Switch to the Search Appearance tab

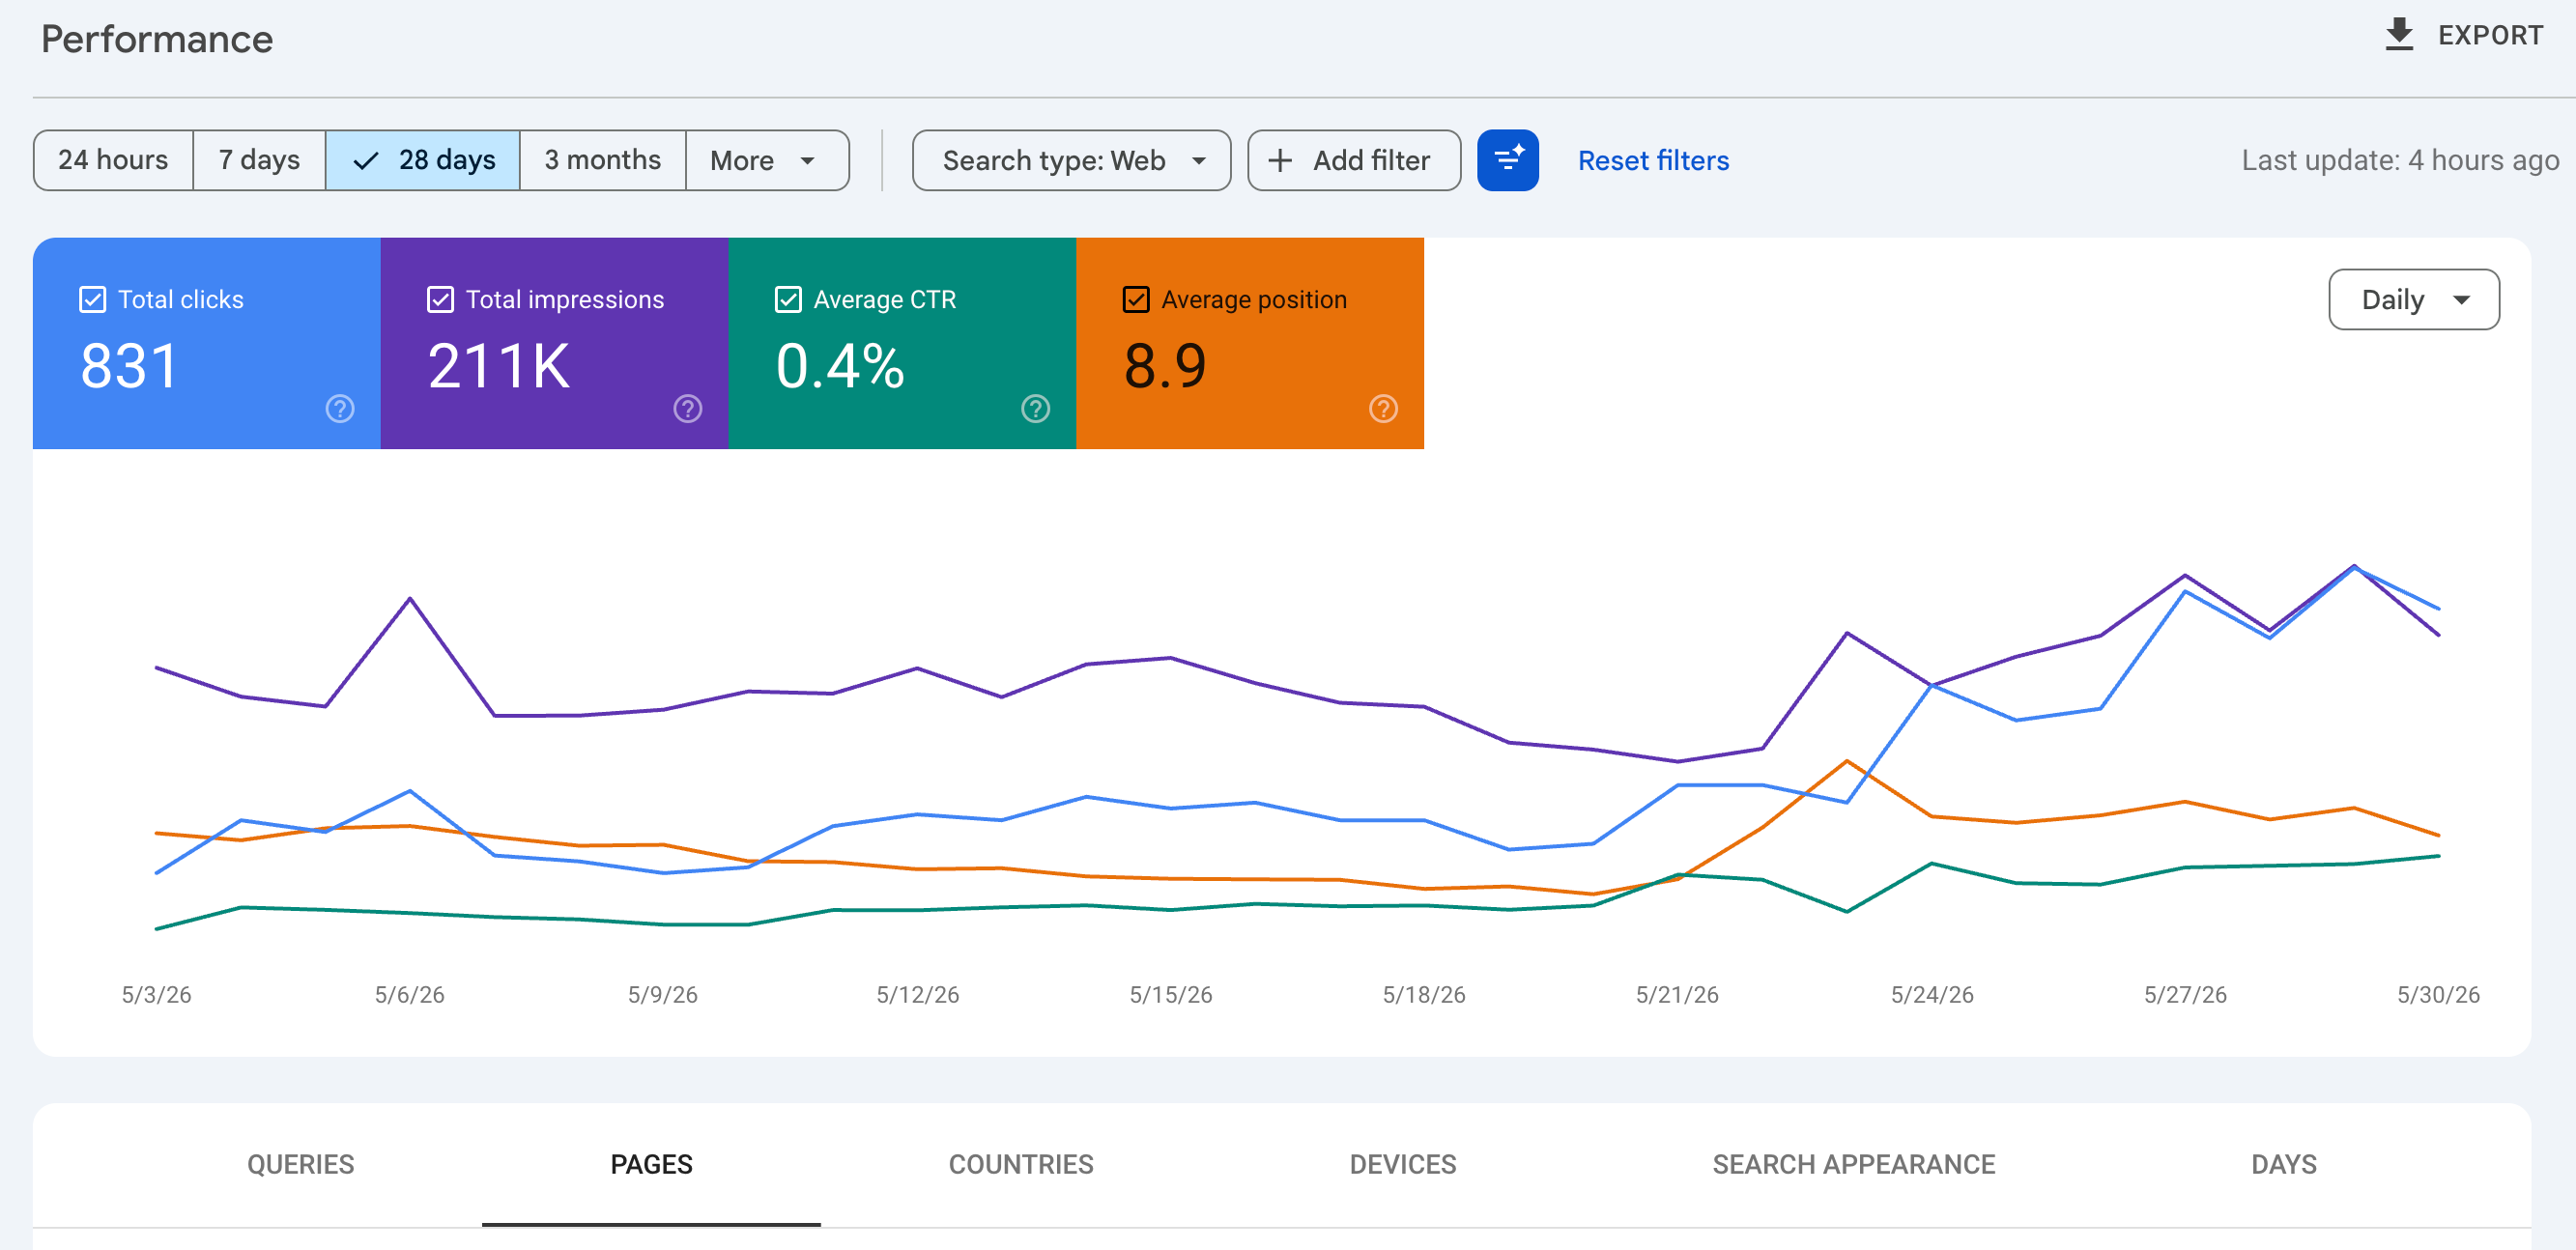pos(1854,1164)
